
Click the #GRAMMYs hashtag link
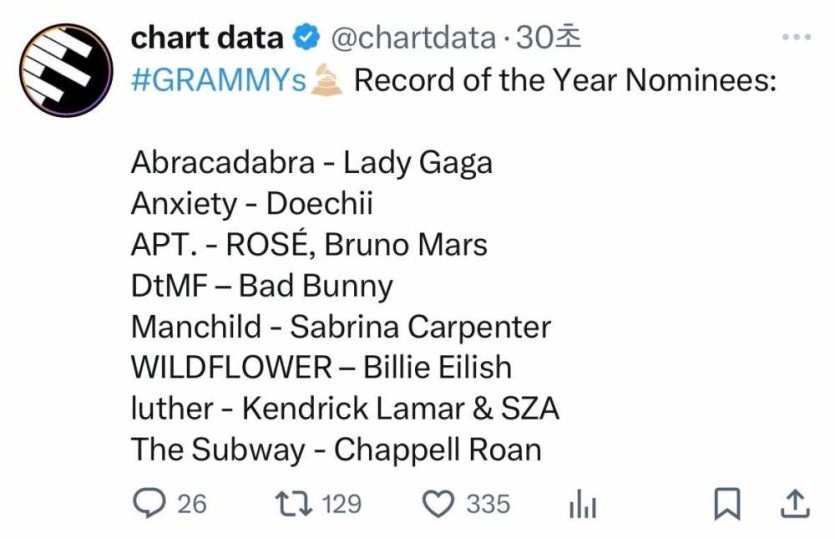218,80
